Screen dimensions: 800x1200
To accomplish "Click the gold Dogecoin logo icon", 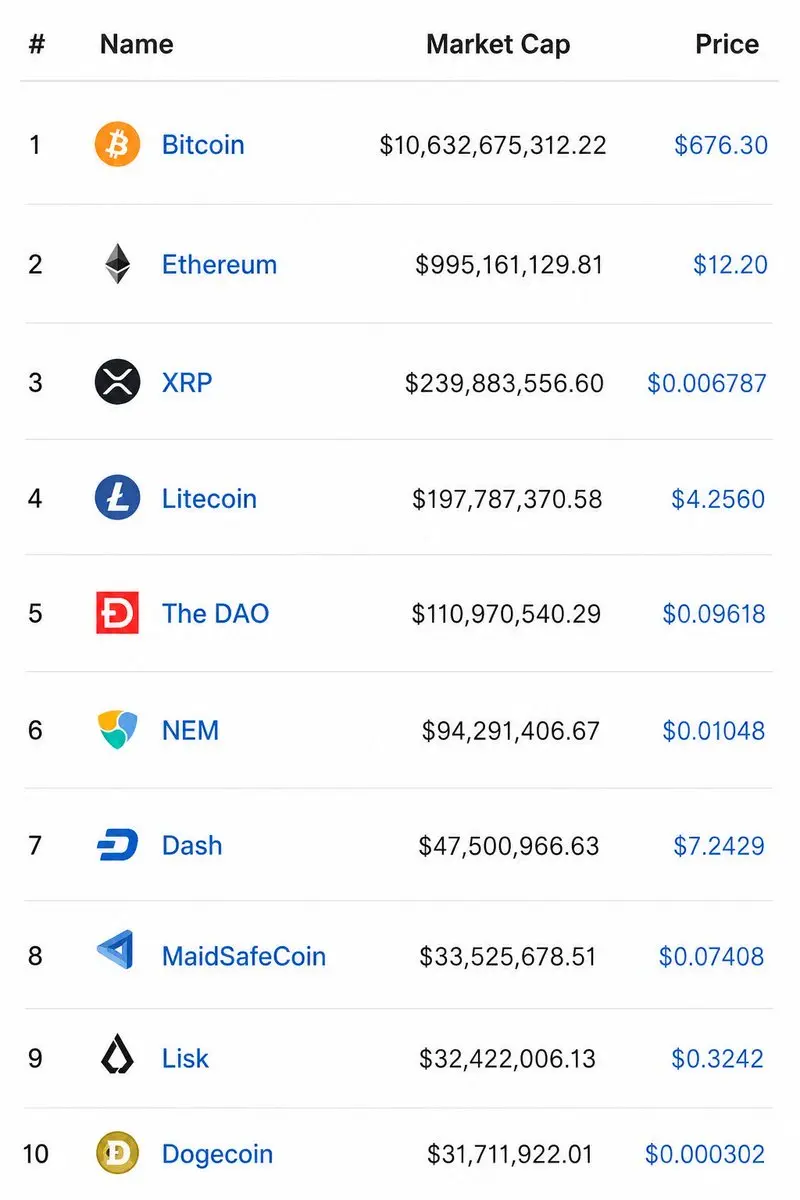I will coord(117,1154).
